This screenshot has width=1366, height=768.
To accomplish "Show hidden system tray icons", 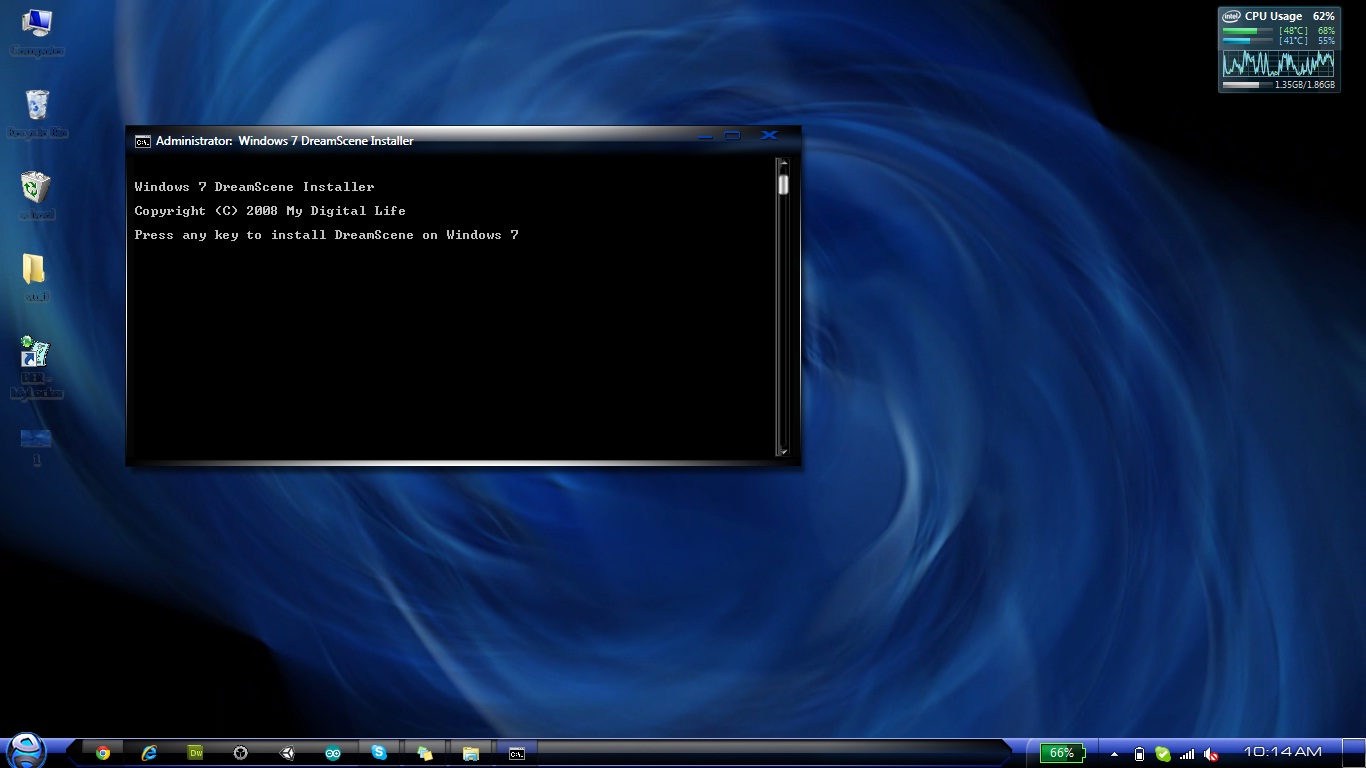I will [1115, 754].
